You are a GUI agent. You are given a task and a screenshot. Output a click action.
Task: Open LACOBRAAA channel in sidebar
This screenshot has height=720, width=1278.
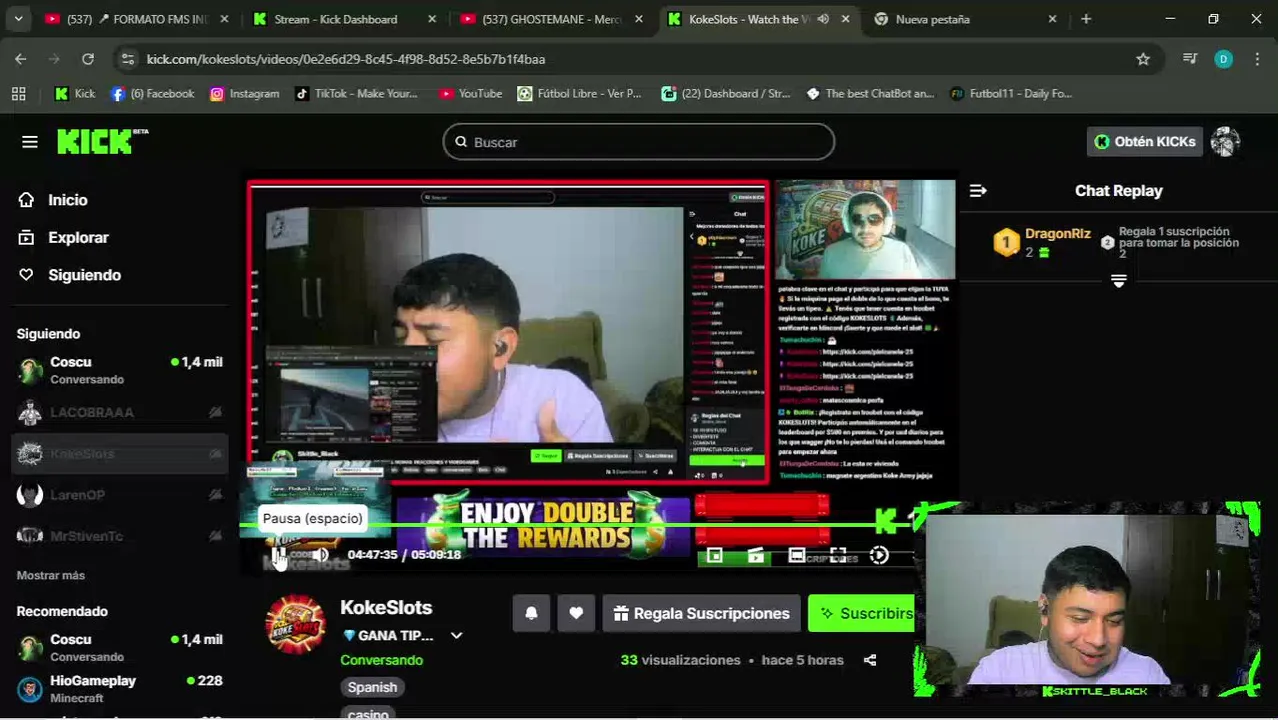tap(120, 412)
